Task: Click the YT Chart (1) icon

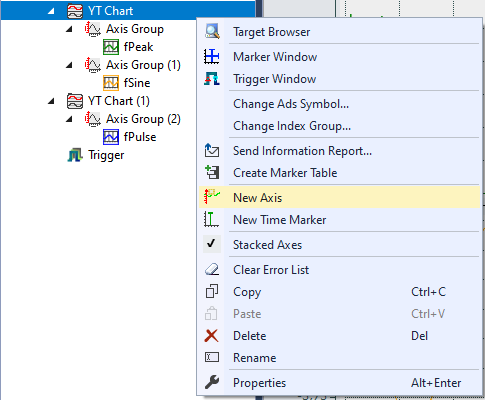Action: point(75,101)
